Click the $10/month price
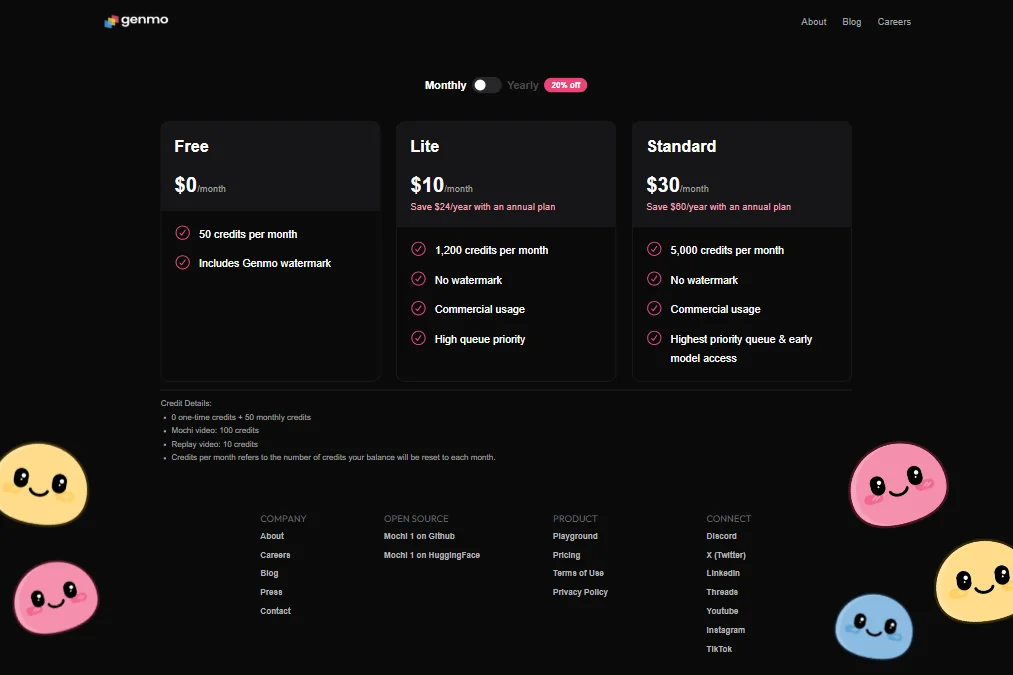 click(441, 185)
